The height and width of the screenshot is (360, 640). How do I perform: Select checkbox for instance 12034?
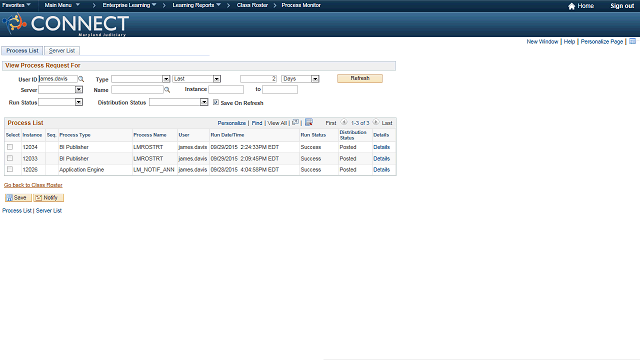tap(10, 147)
